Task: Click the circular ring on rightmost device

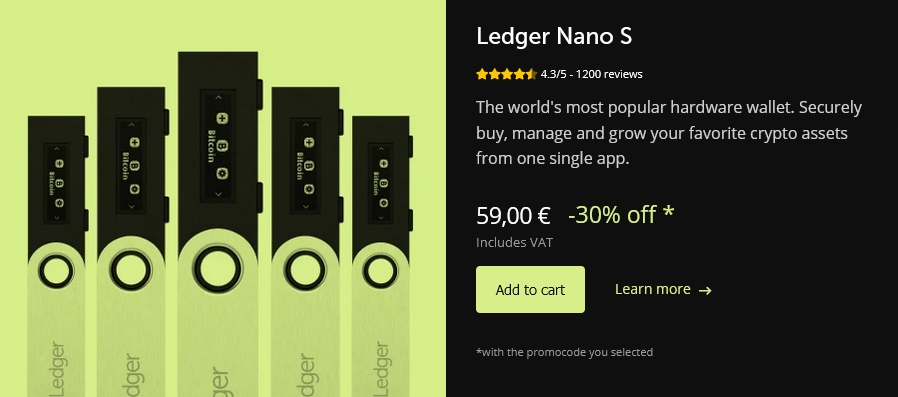Action: pos(380,272)
